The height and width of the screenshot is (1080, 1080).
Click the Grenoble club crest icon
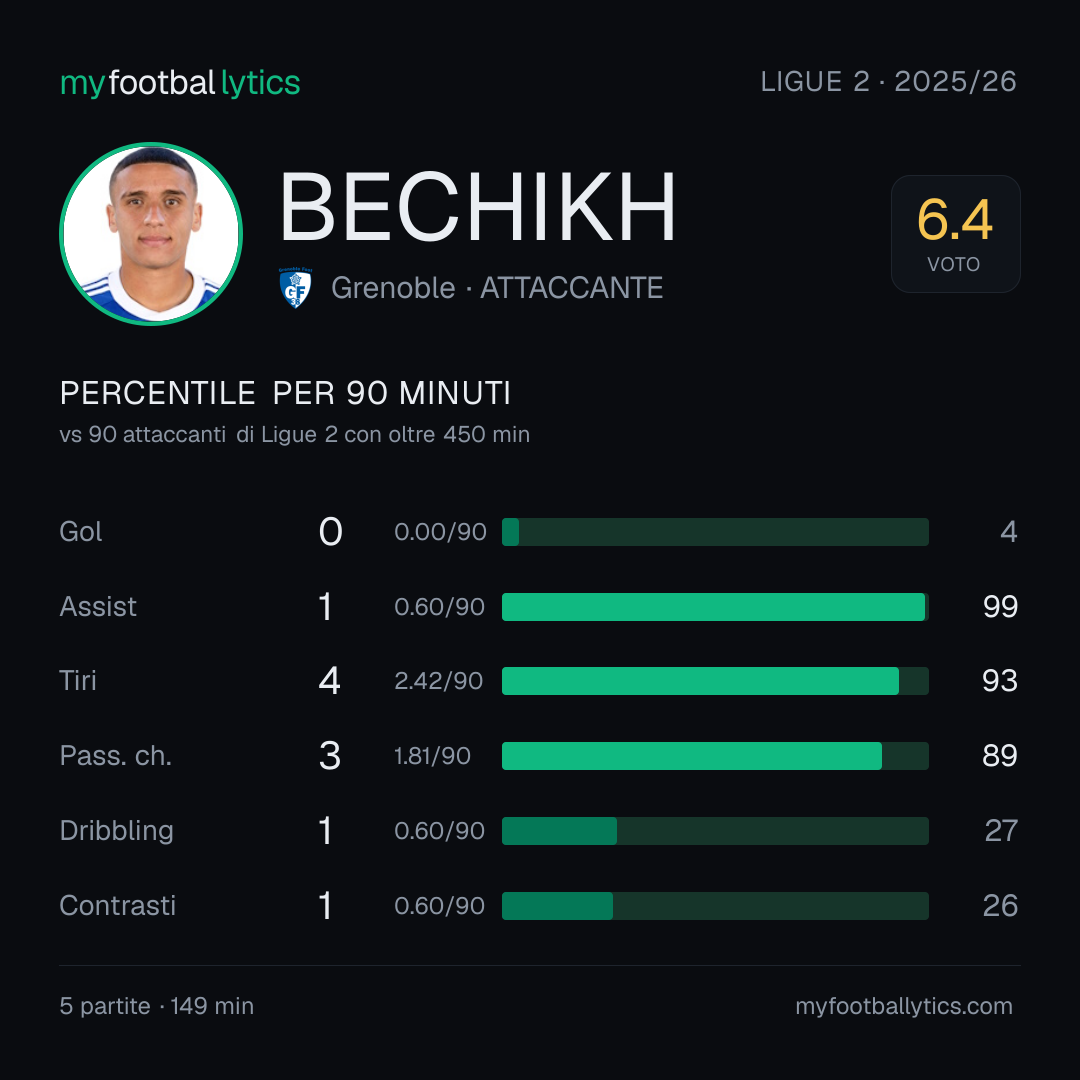pyautogui.click(x=295, y=287)
